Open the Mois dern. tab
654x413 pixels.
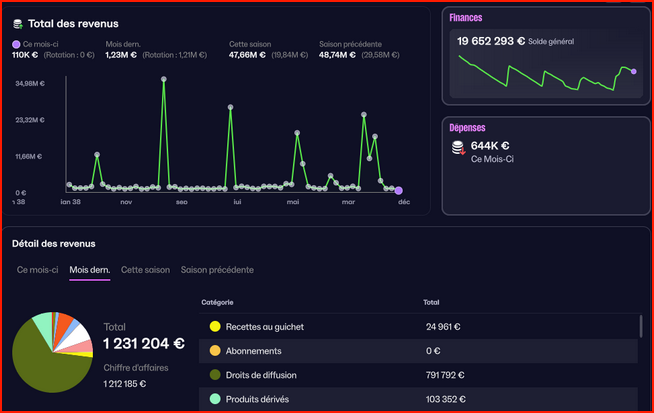89,270
